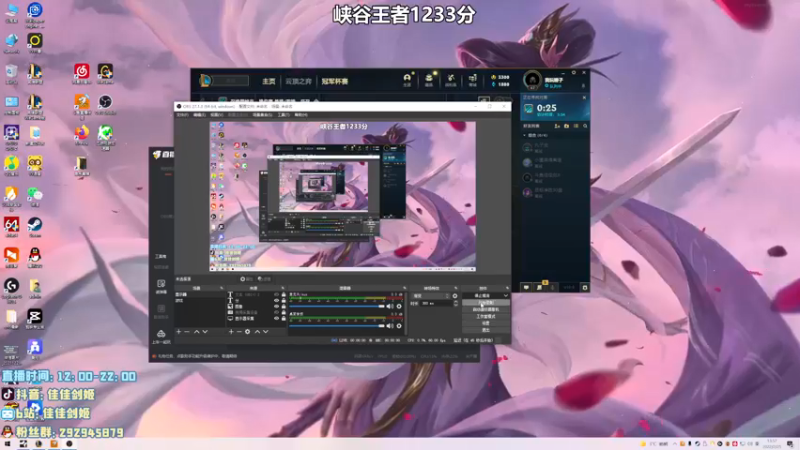800x450 pixels.
Task: Add a new source in OBS
Action: [231, 332]
